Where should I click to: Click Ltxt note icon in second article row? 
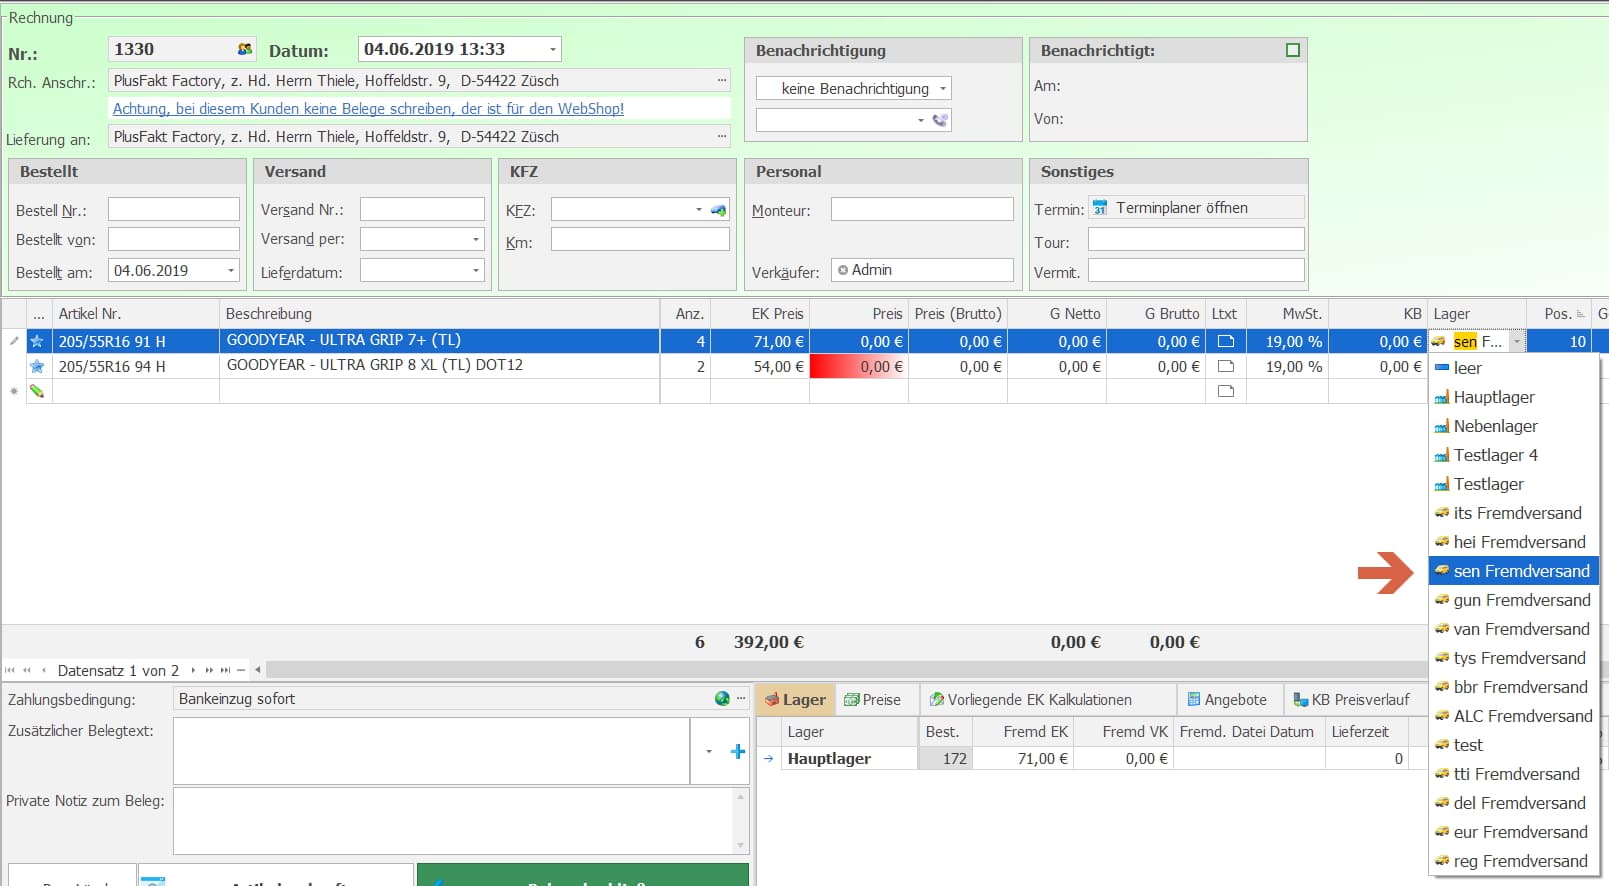click(1225, 366)
